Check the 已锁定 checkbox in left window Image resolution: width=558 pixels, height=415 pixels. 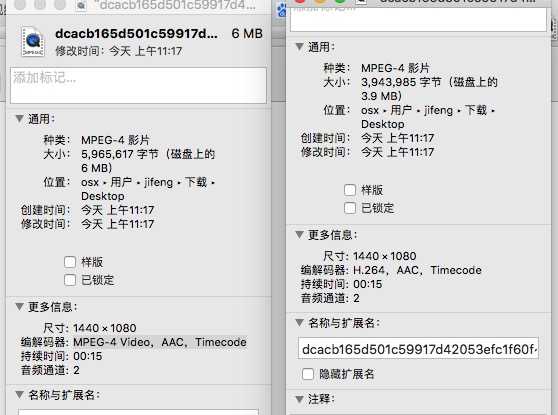[70, 280]
